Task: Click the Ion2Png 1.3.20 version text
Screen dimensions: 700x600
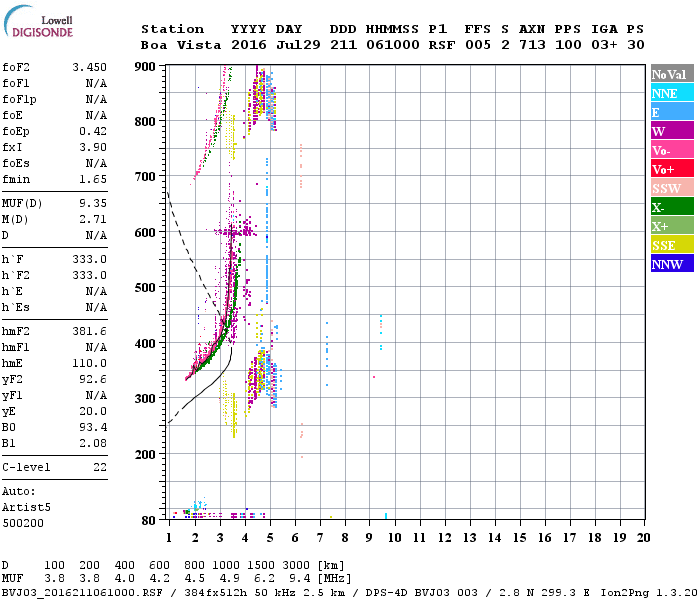Action: [x=648, y=593]
